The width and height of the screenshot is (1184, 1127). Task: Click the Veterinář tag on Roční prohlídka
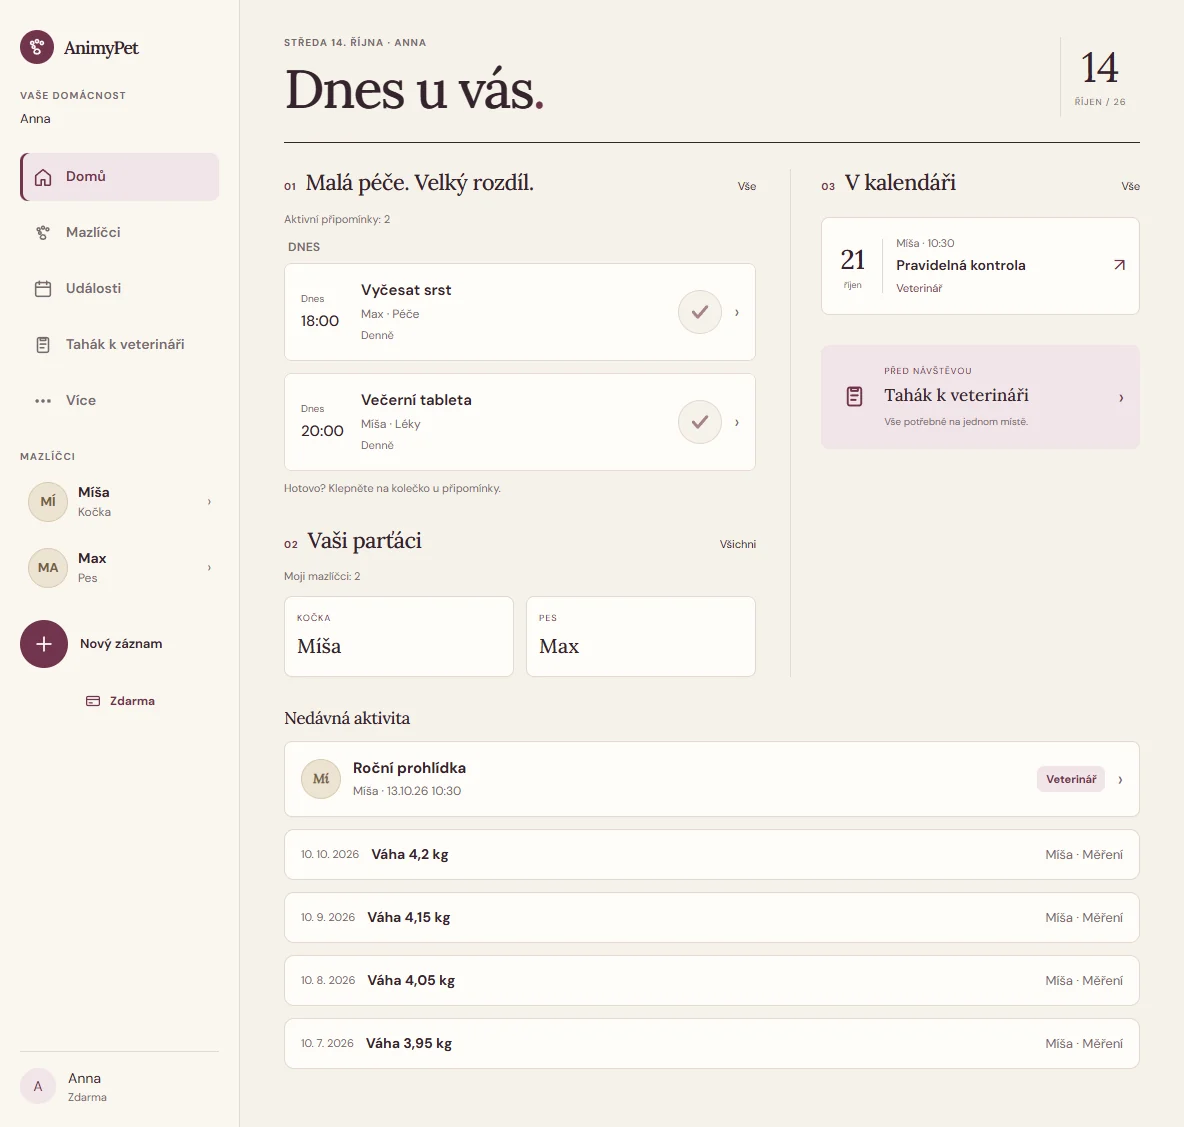coord(1071,779)
